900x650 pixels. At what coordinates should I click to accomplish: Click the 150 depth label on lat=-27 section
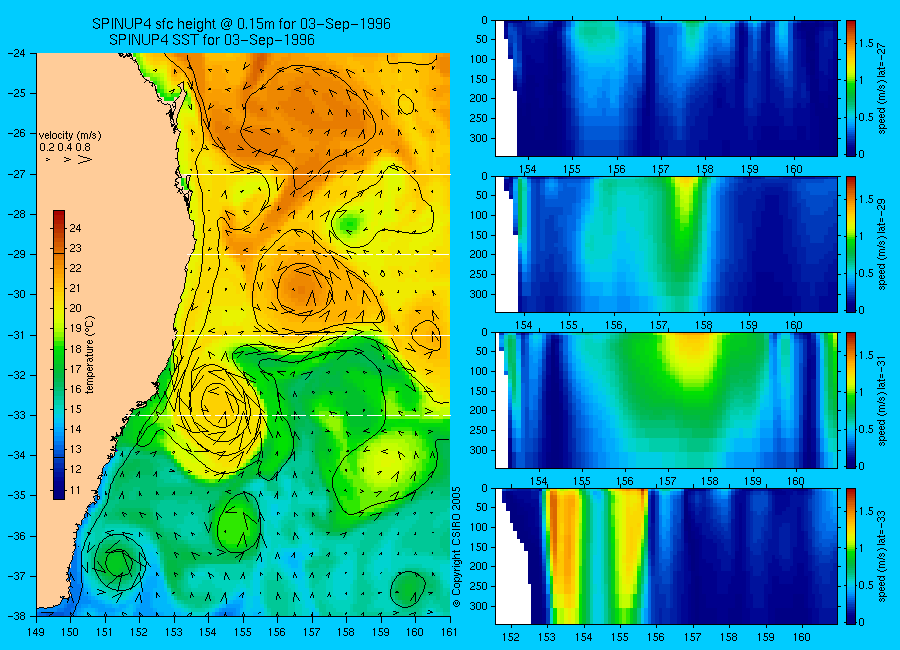click(478, 79)
